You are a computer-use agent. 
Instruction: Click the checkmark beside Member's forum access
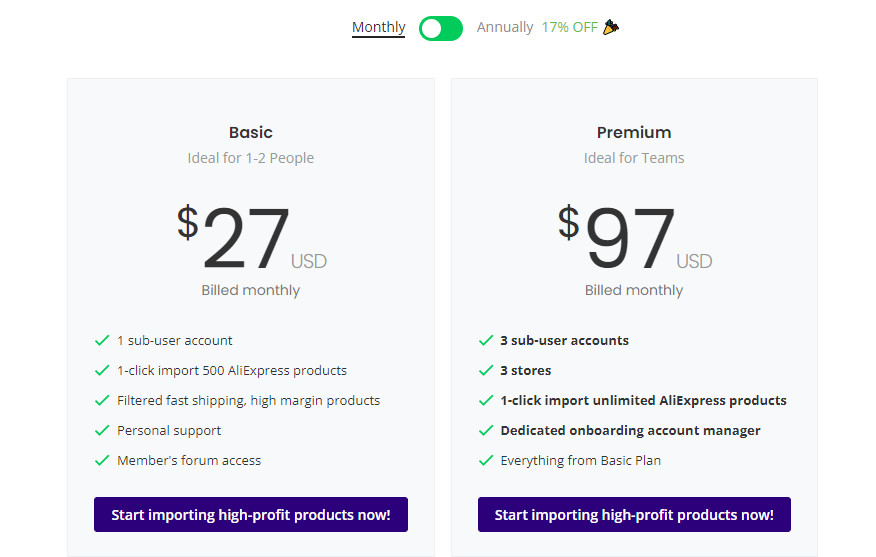tap(102, 460)
